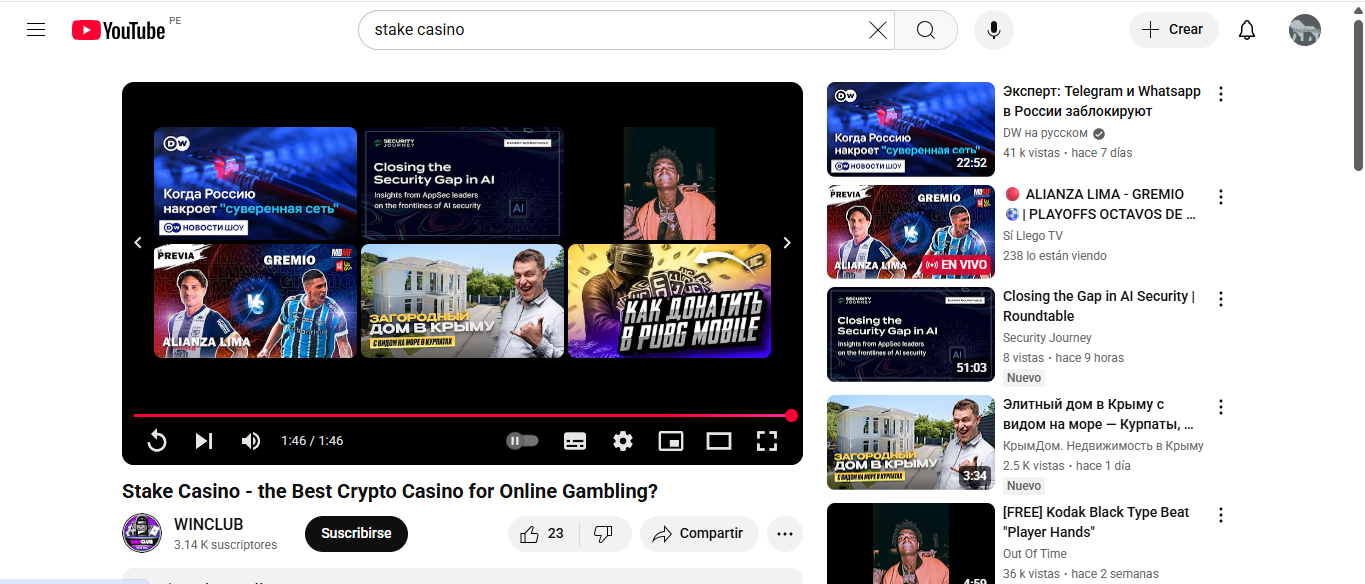Switch to miniplayer mode

(671, 441)
